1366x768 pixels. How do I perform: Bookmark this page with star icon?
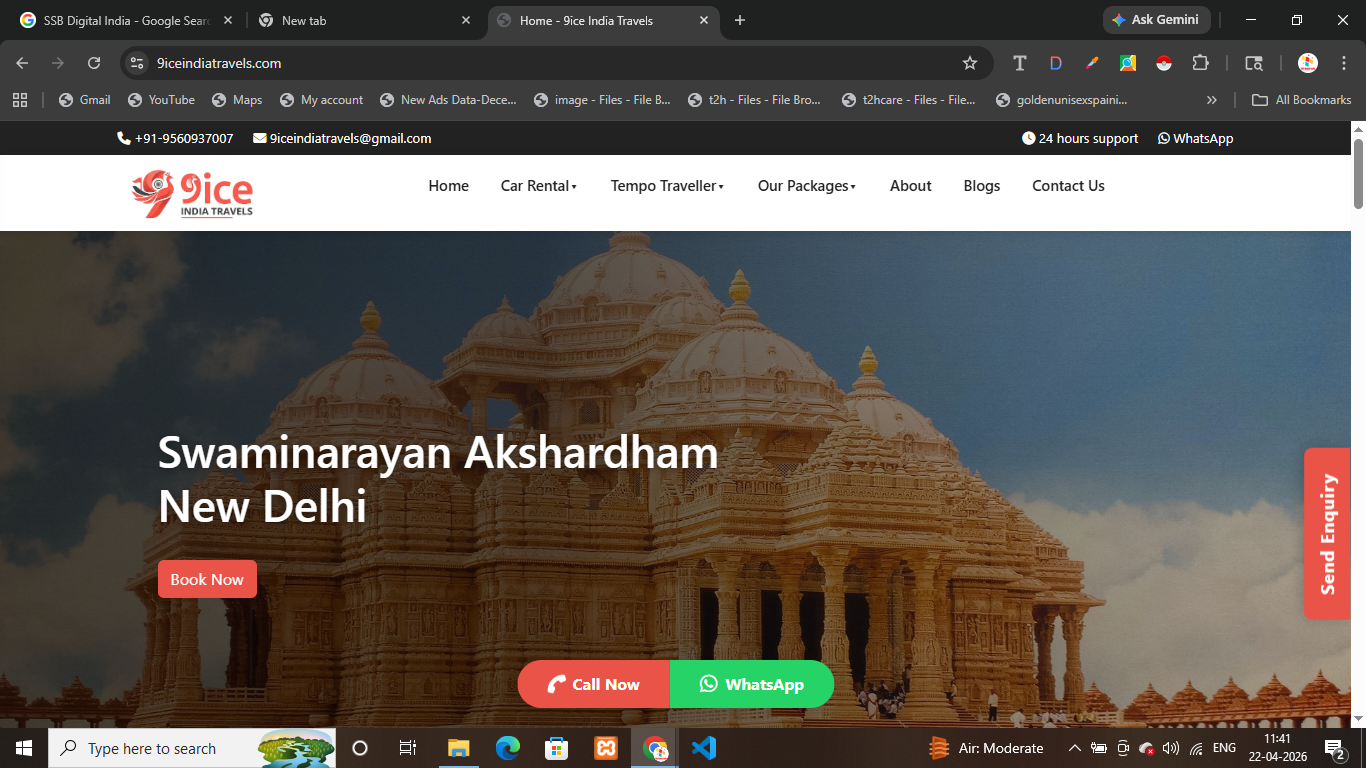969,63
